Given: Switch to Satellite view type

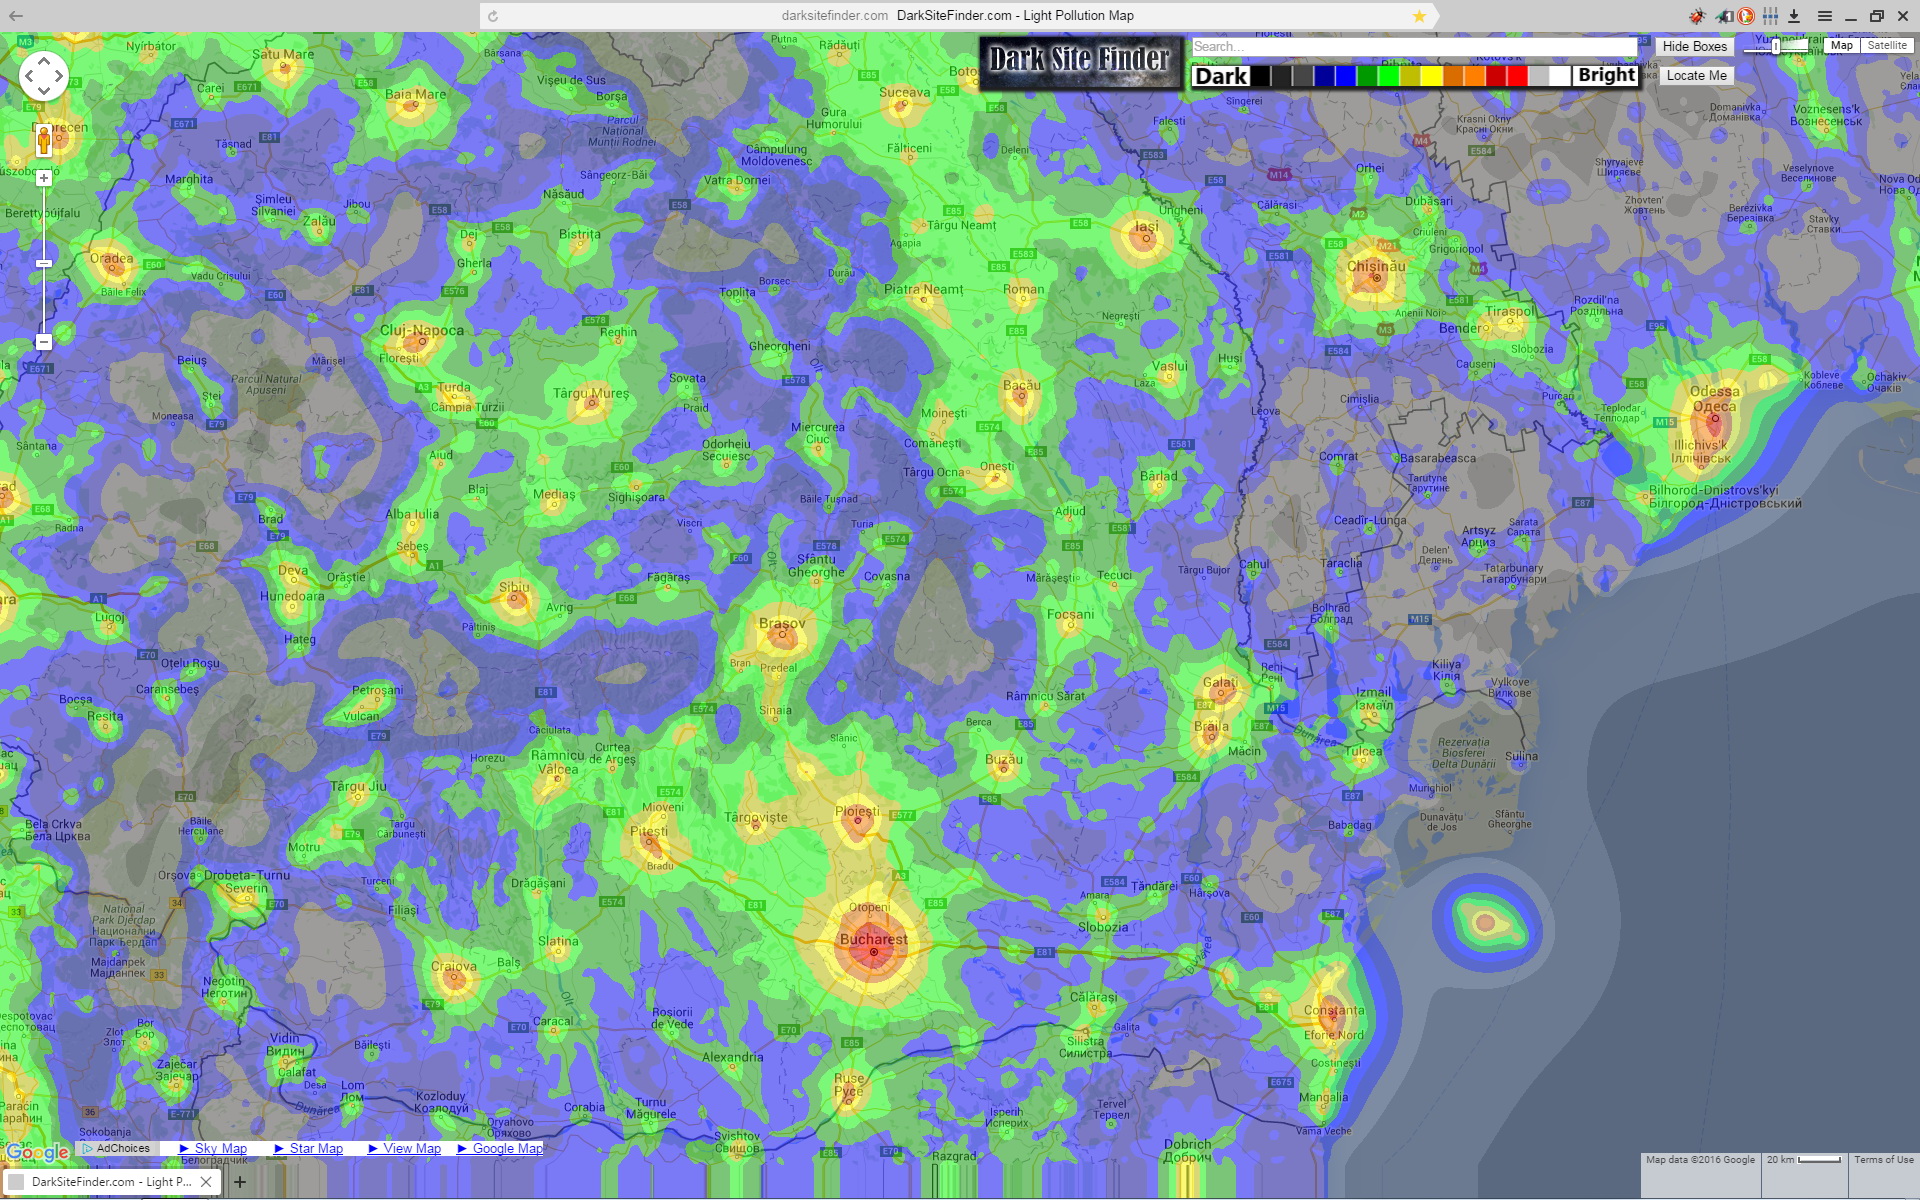Looking at the screenshot, I should point(1887,45).
